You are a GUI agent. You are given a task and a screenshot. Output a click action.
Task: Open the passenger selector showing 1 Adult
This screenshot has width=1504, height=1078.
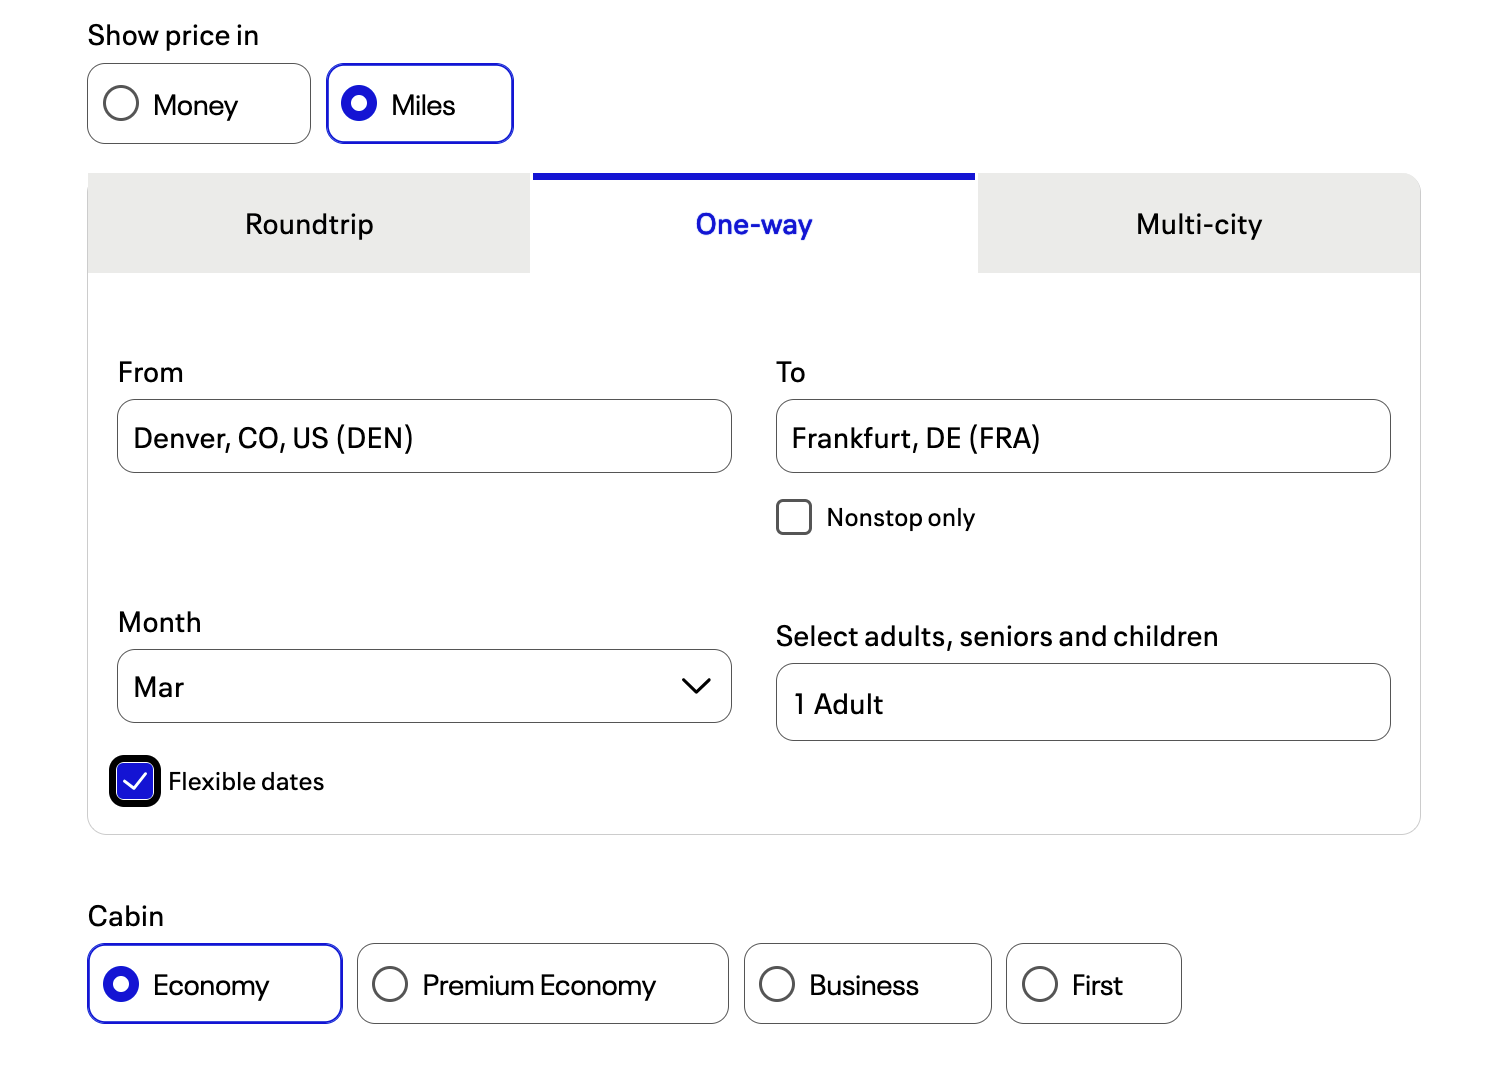(x=1082, y=703)
